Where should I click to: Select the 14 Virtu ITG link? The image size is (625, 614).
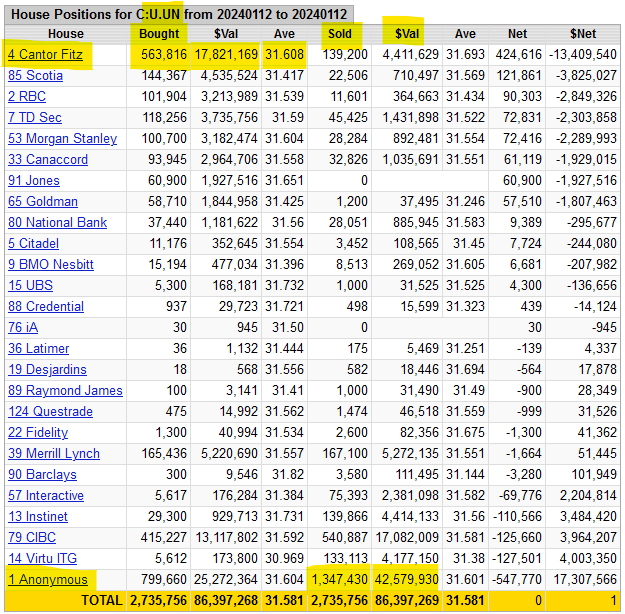point(42,559)
